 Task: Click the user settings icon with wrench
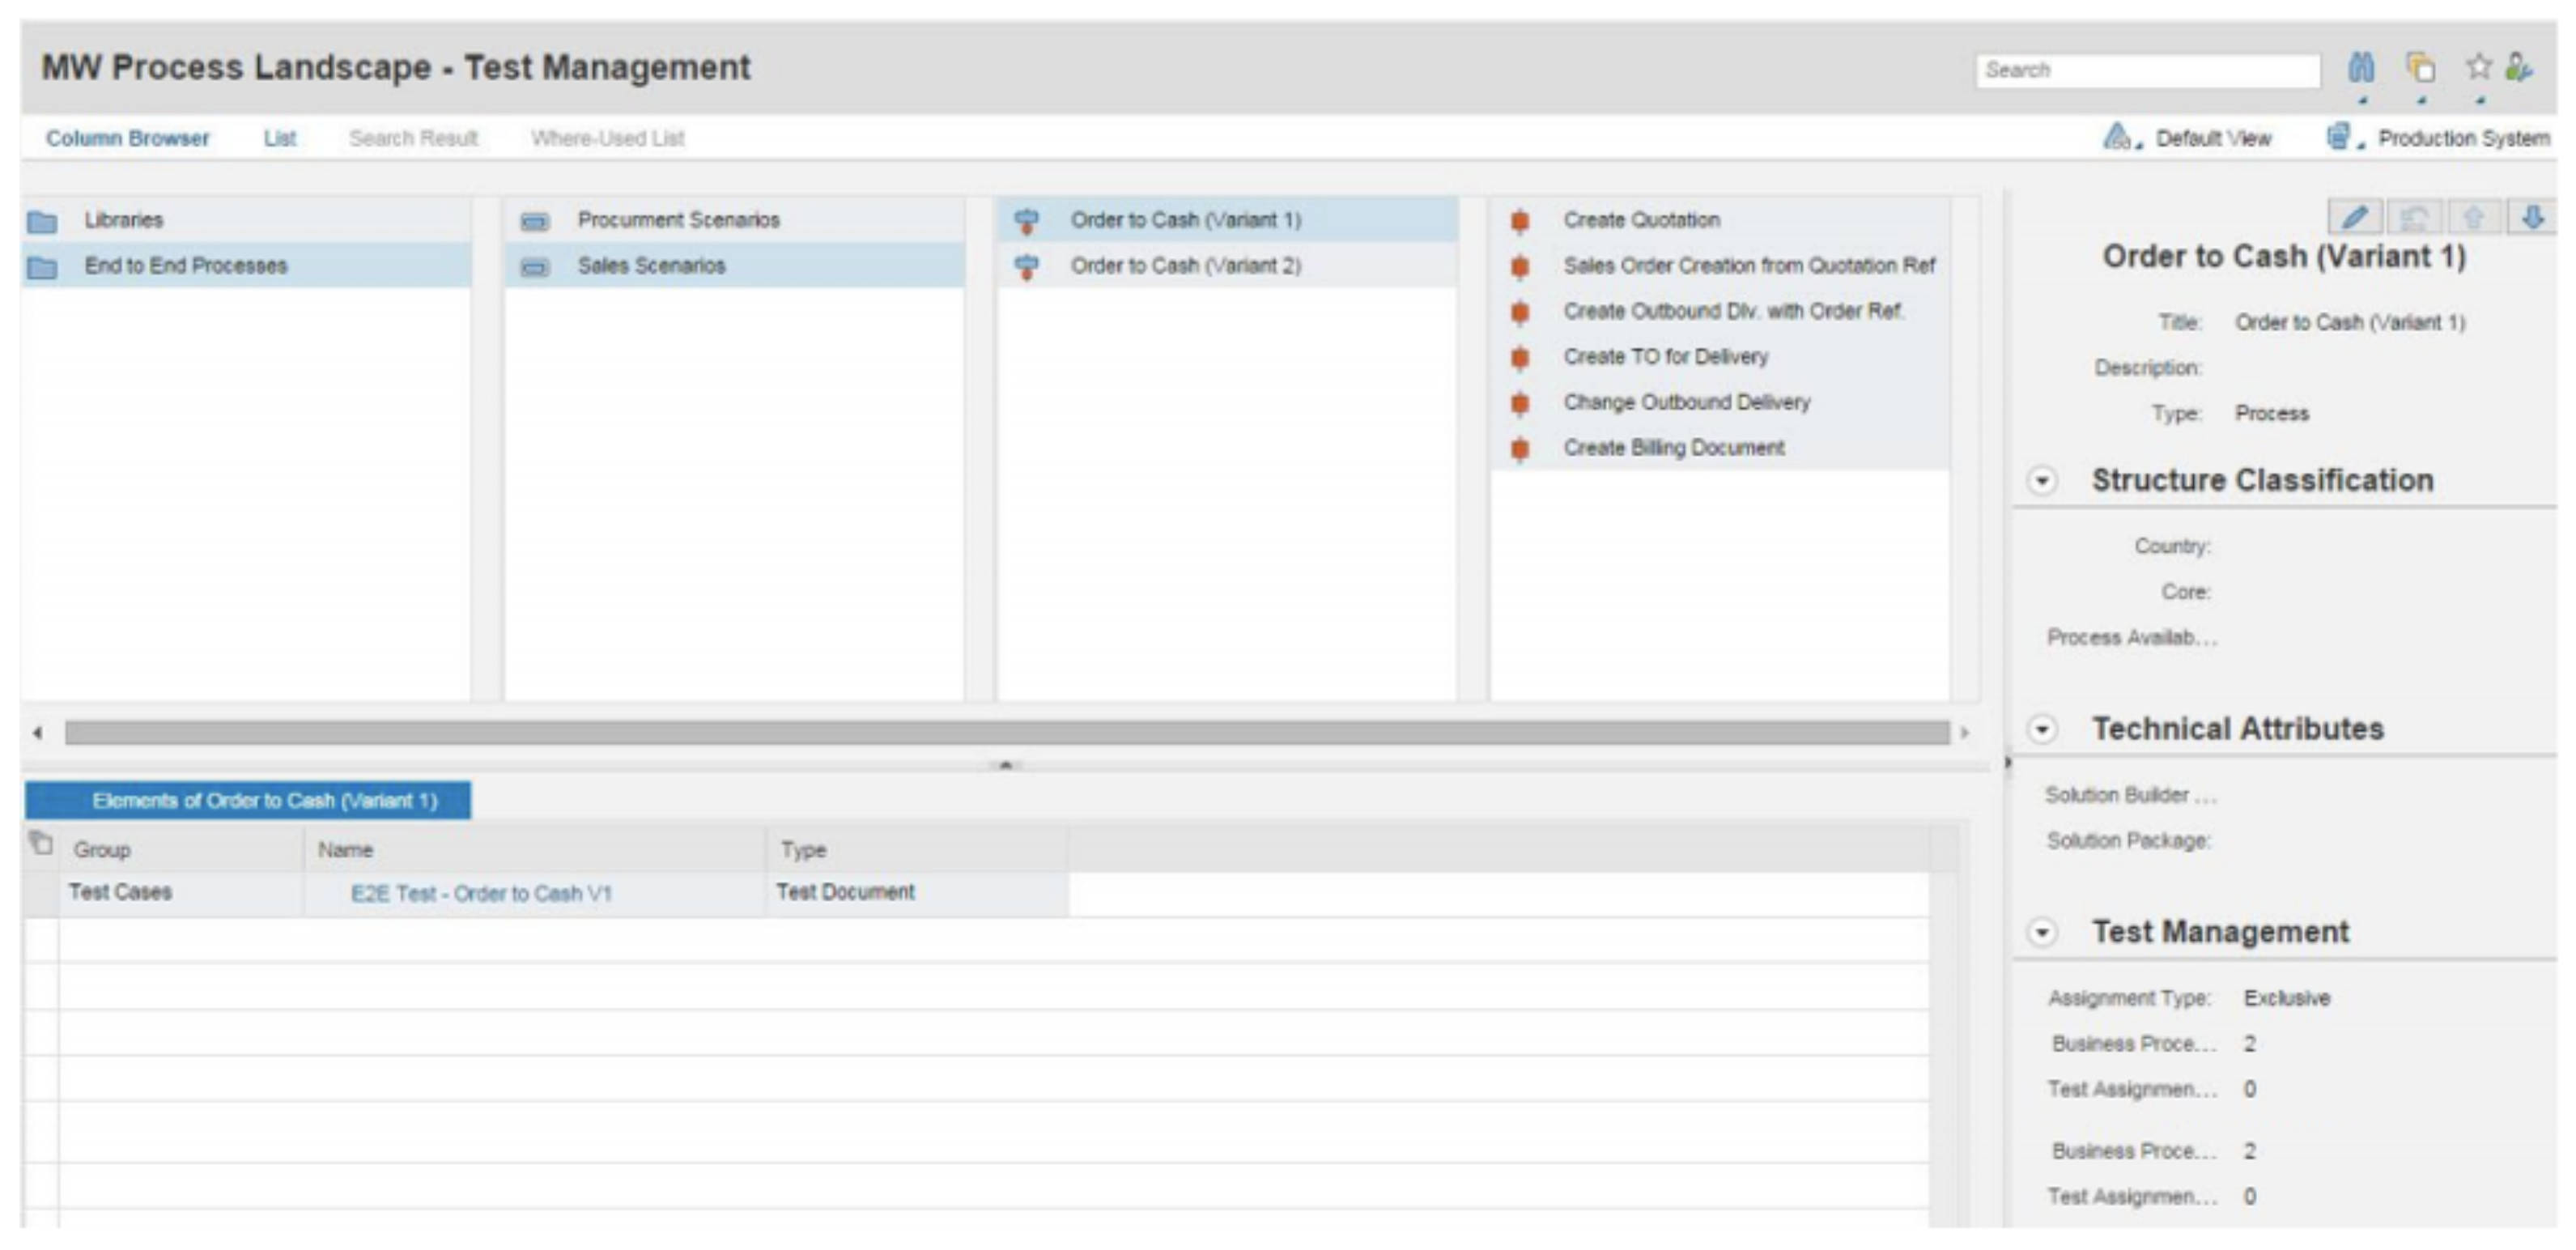point(2519,68)
